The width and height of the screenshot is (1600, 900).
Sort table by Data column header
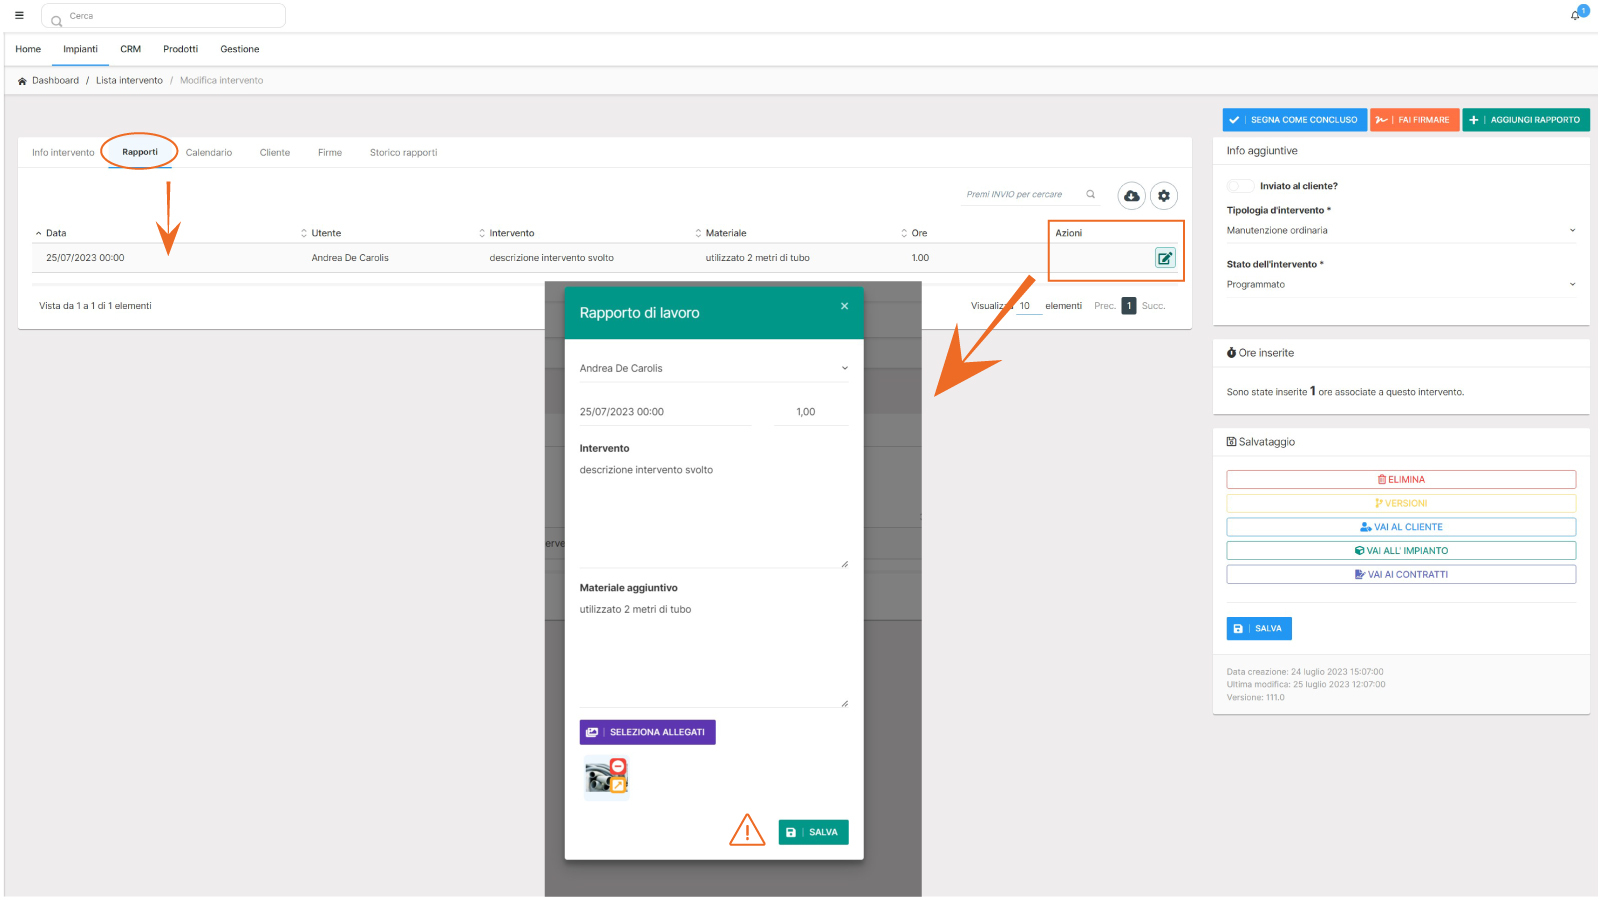[56, 233]
